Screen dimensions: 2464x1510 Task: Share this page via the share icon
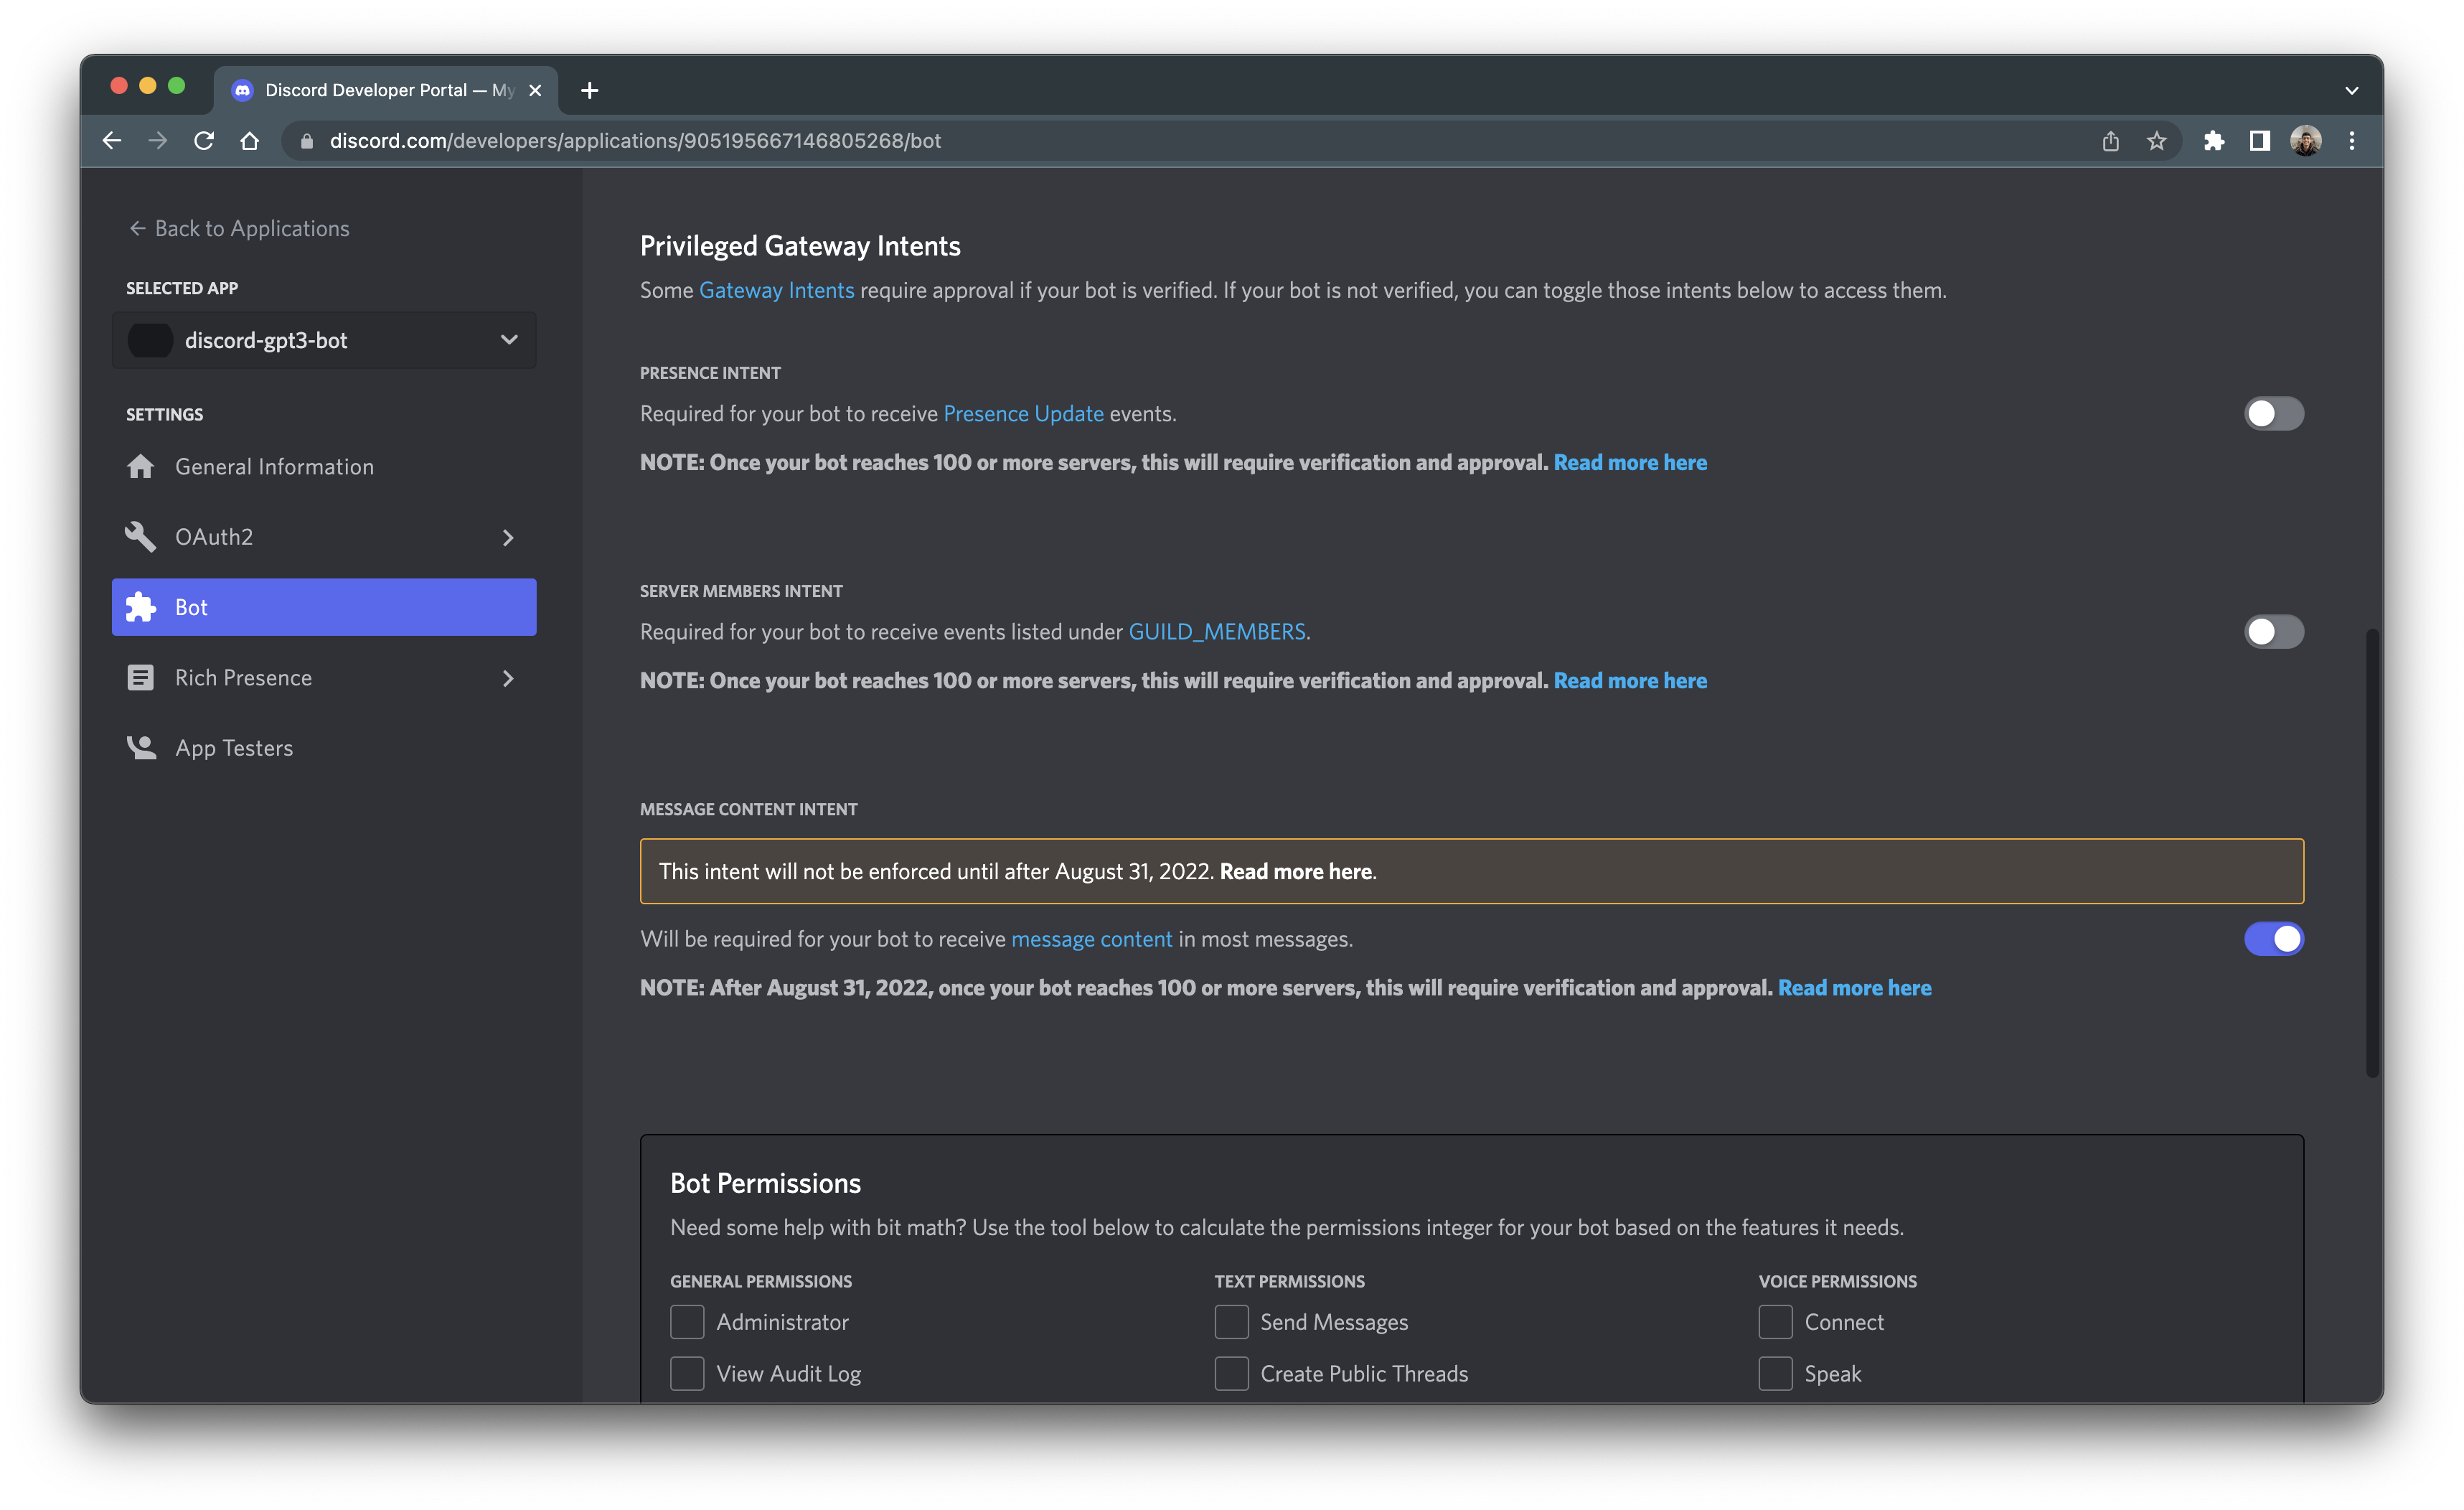point(2110,141)
